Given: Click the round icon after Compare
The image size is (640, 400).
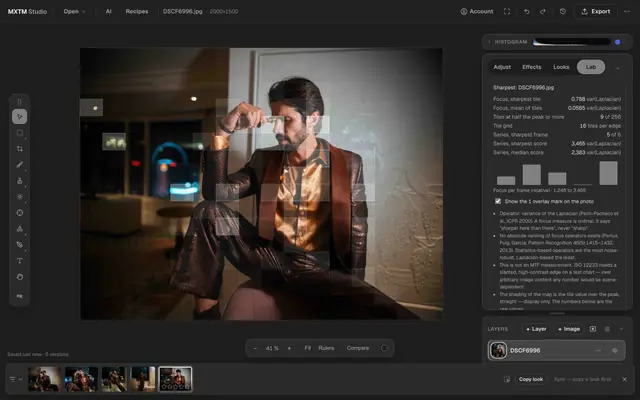Looking at the screenshot, I should point(383,348).
